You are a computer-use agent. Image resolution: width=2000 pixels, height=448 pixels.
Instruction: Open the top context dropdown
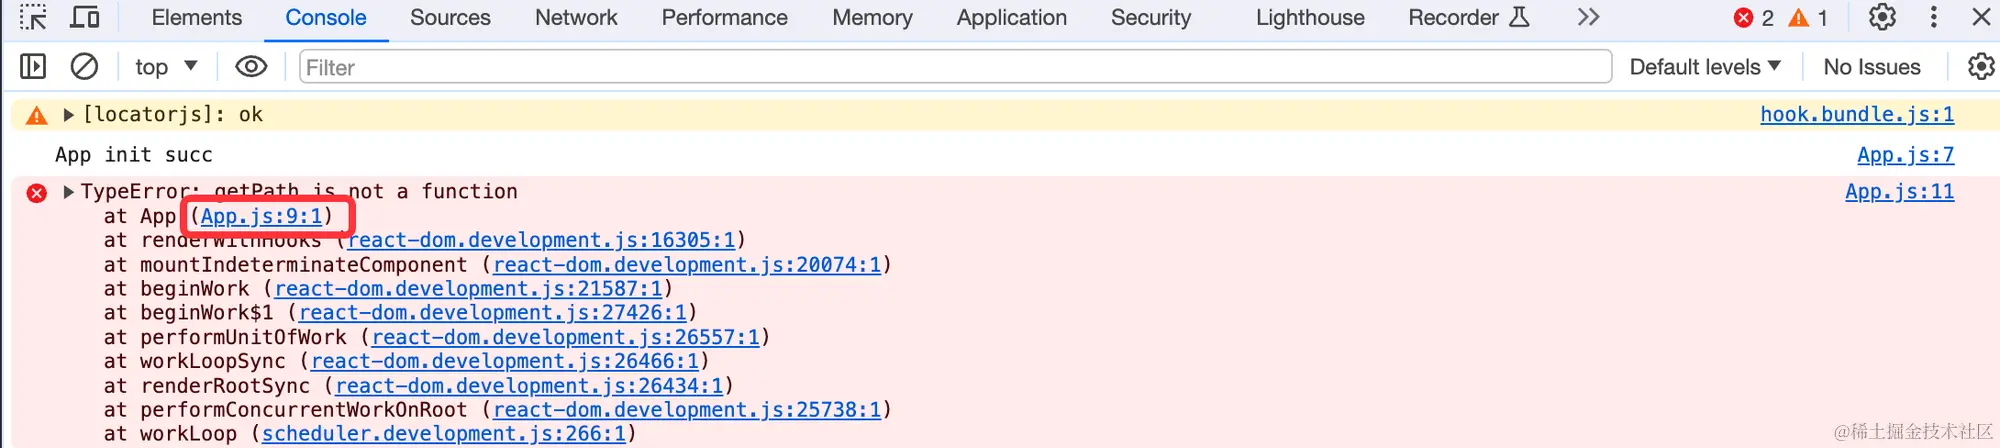166,67
